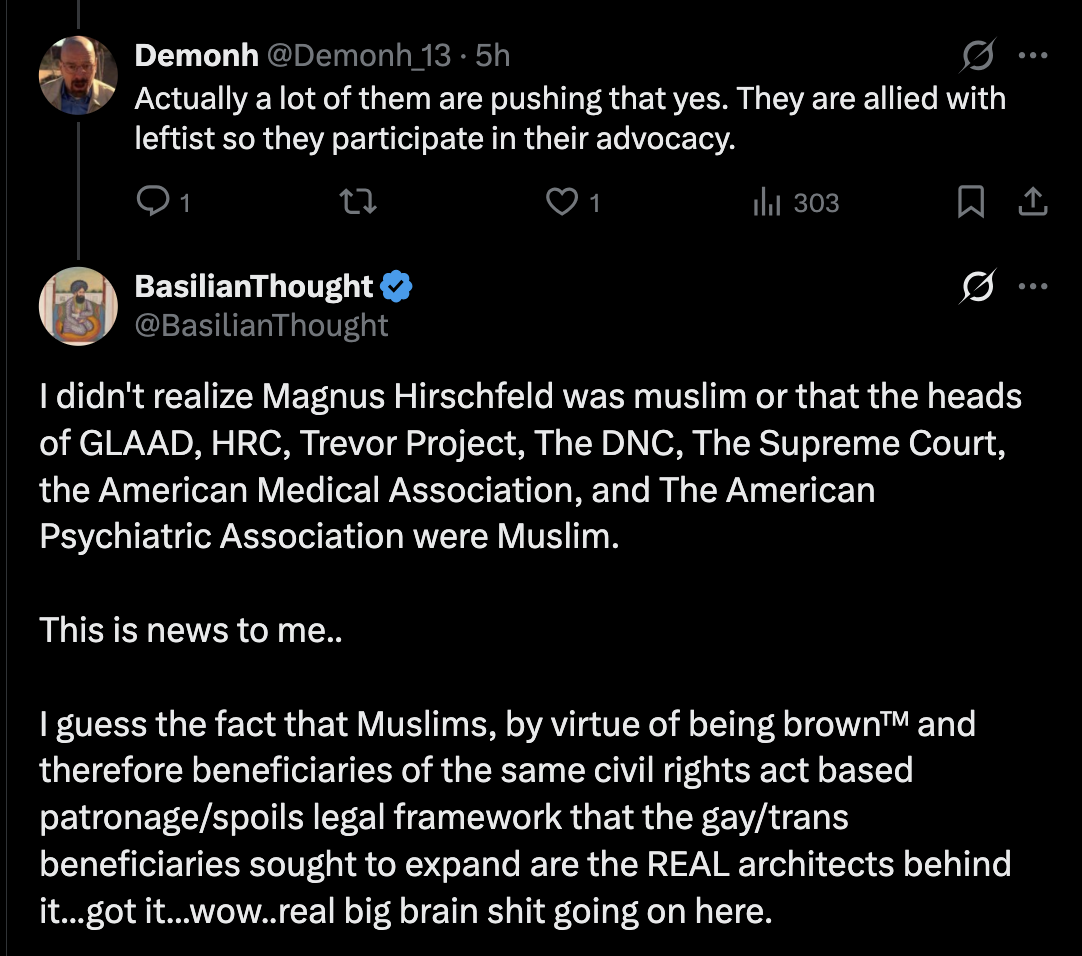Click the Grok icon on BasilianThought's post

coord(978,286)
